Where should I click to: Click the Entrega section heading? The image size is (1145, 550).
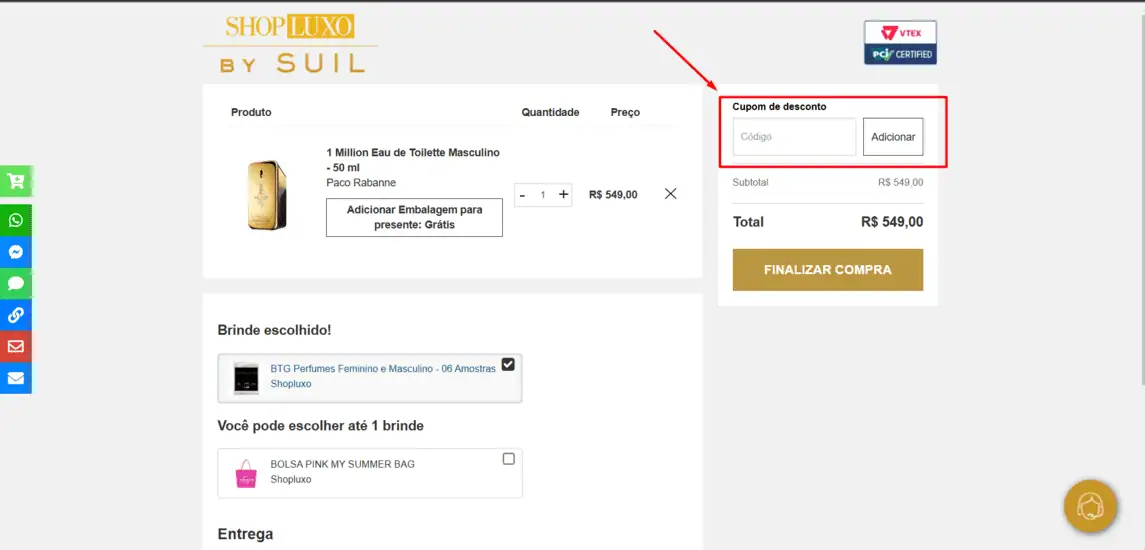click(245, 534)
